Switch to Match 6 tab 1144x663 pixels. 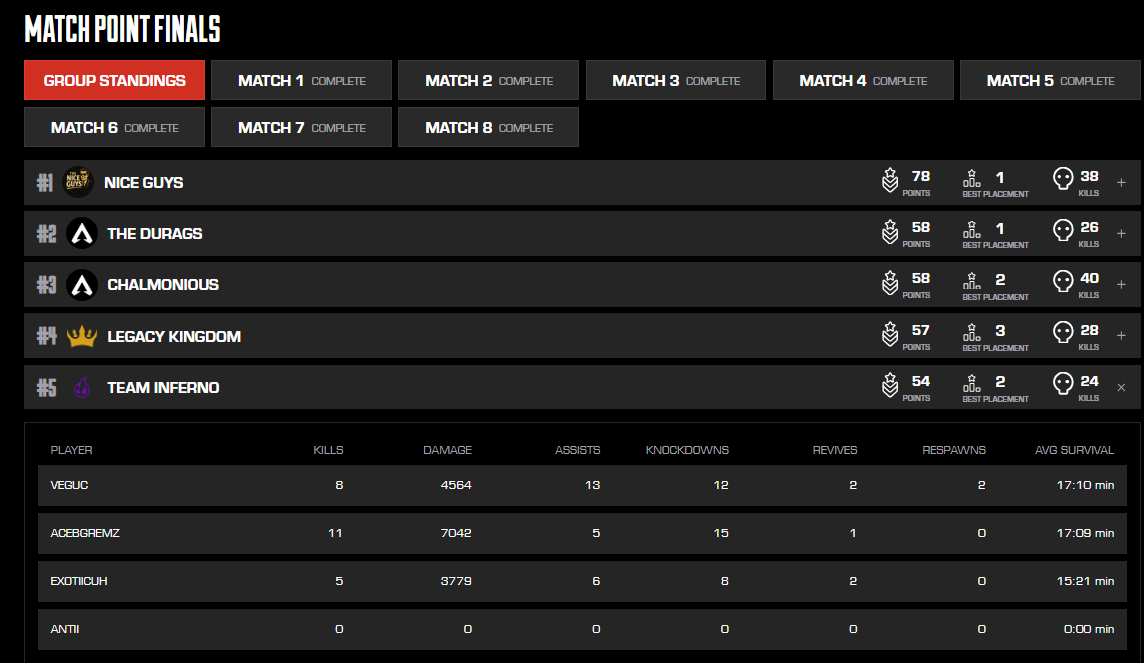pos(115,128)
